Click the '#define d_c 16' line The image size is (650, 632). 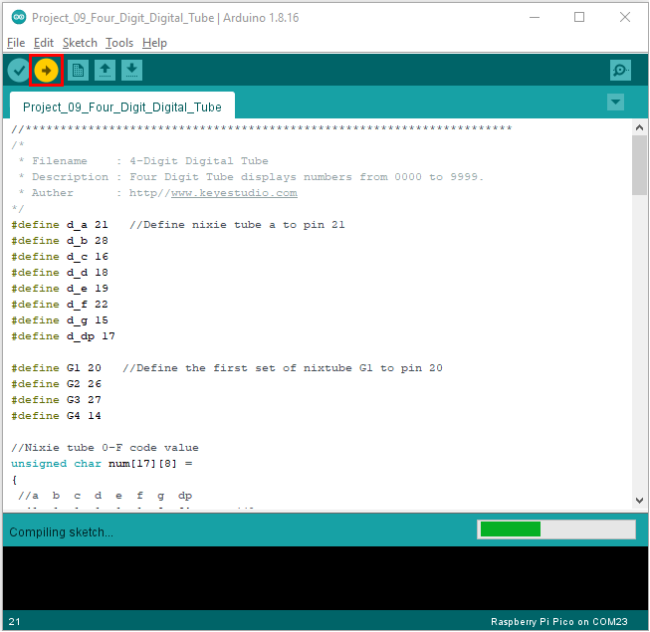[x=60, y=257]
